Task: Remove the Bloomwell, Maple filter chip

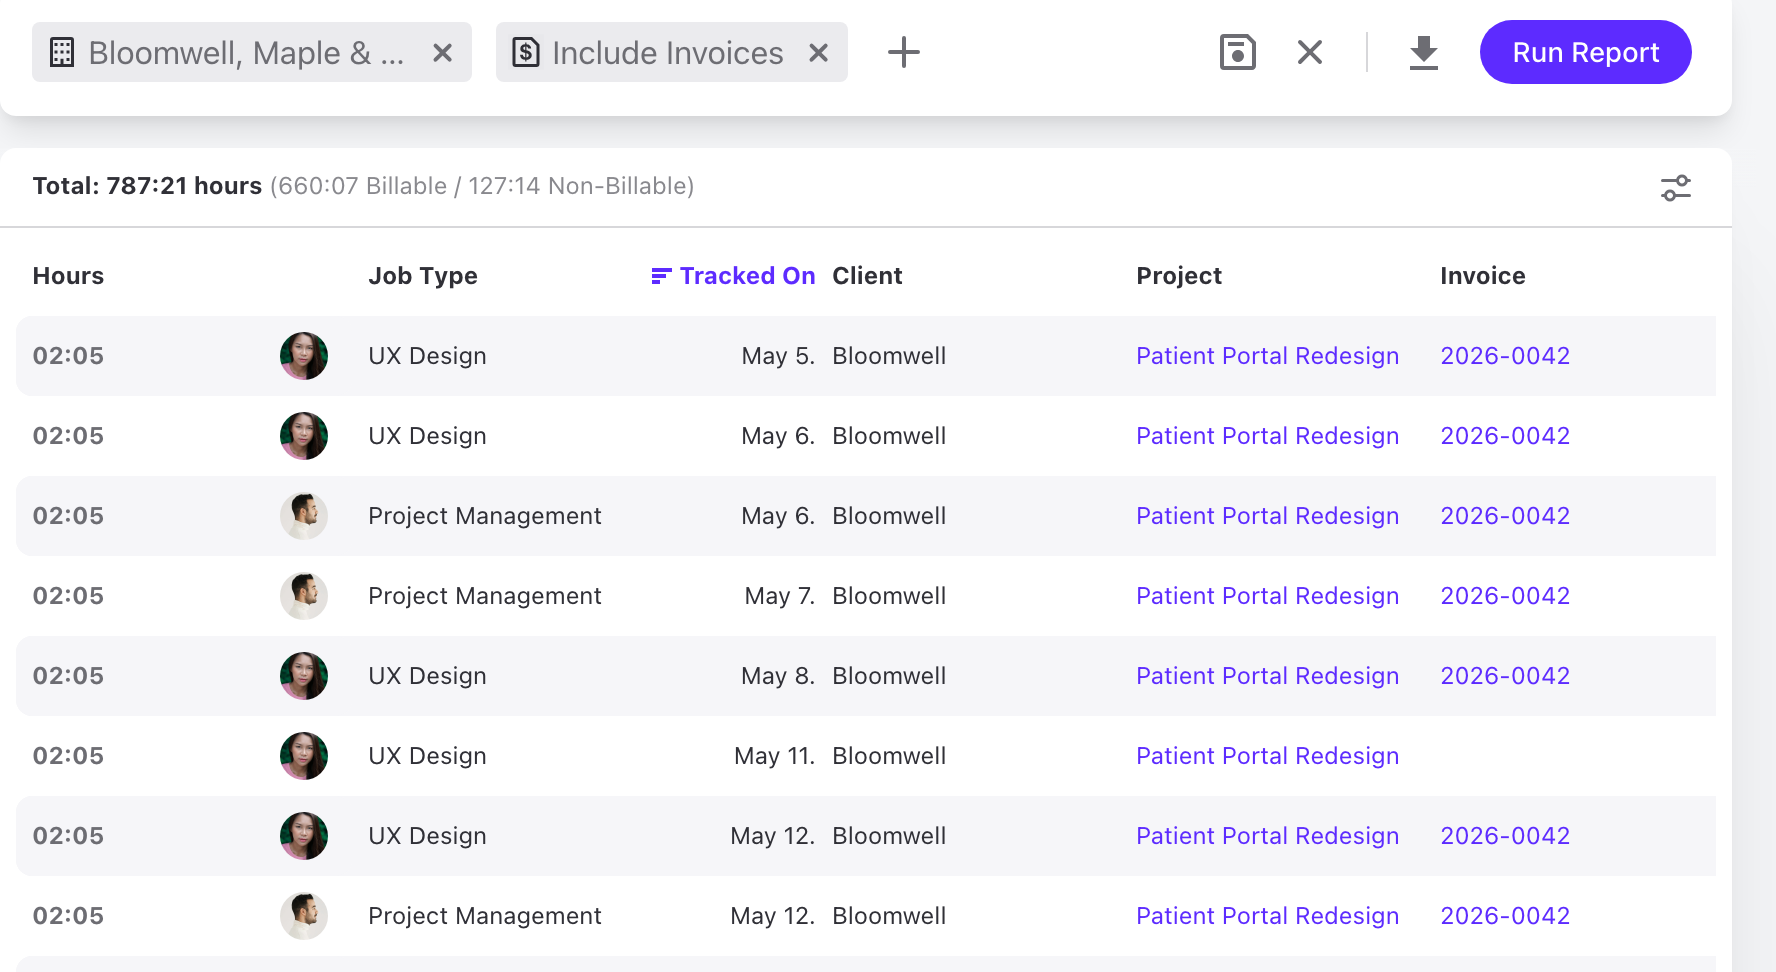Action: tap(443, 53)
